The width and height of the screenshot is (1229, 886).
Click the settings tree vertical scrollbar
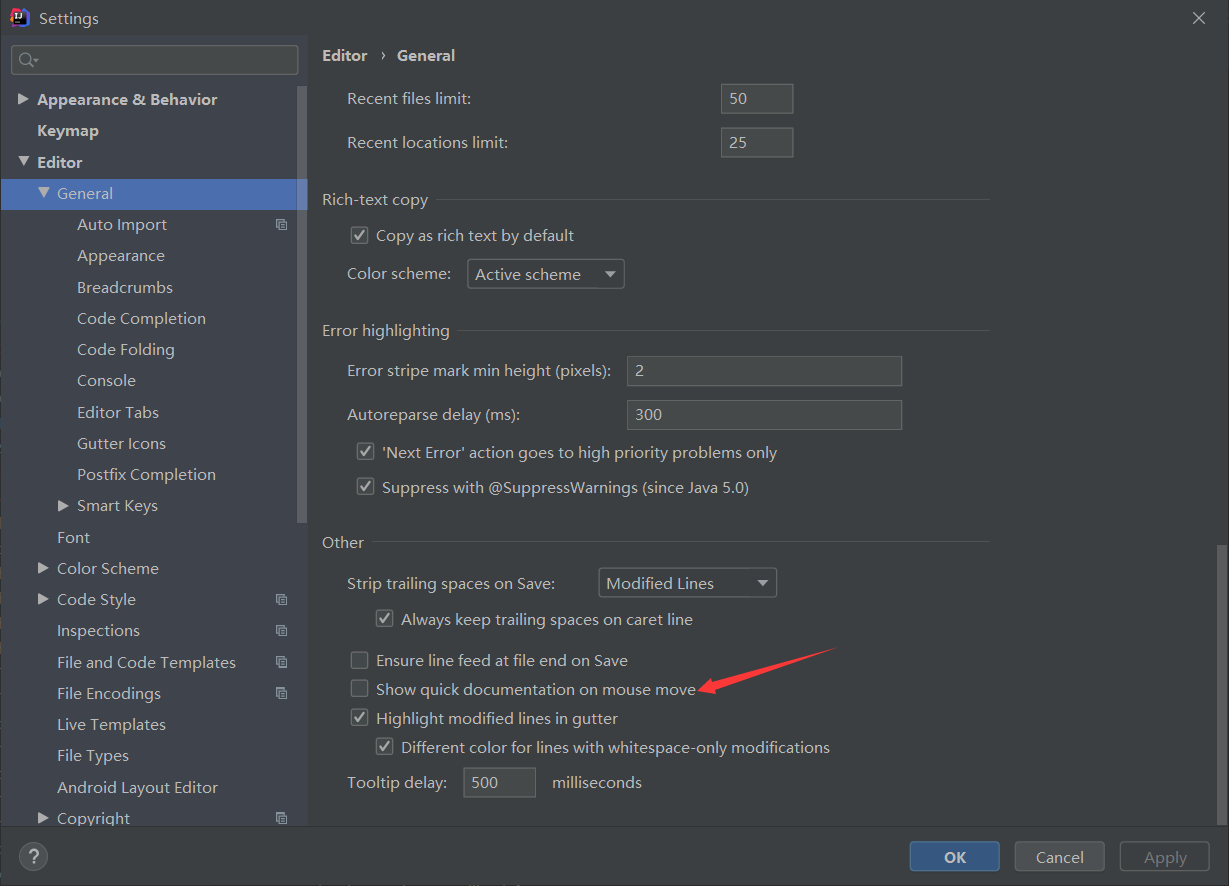(x=302, y=304)
